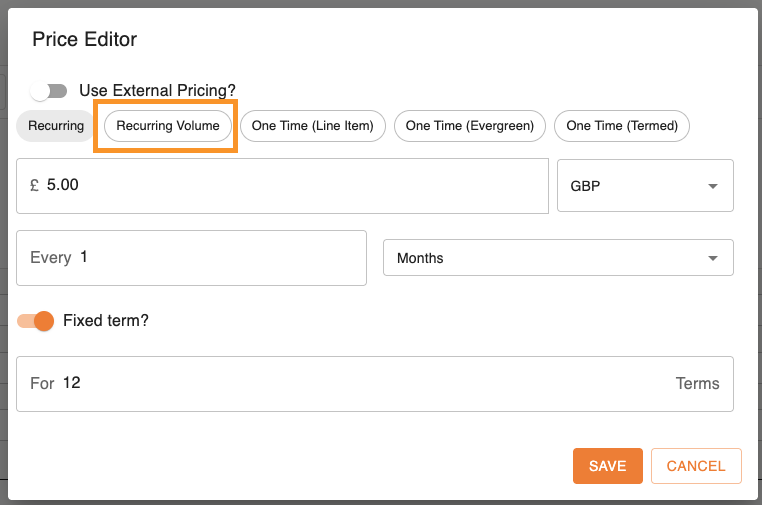
Task: Select the Recurring pricing chip
Action: [56, 126]
